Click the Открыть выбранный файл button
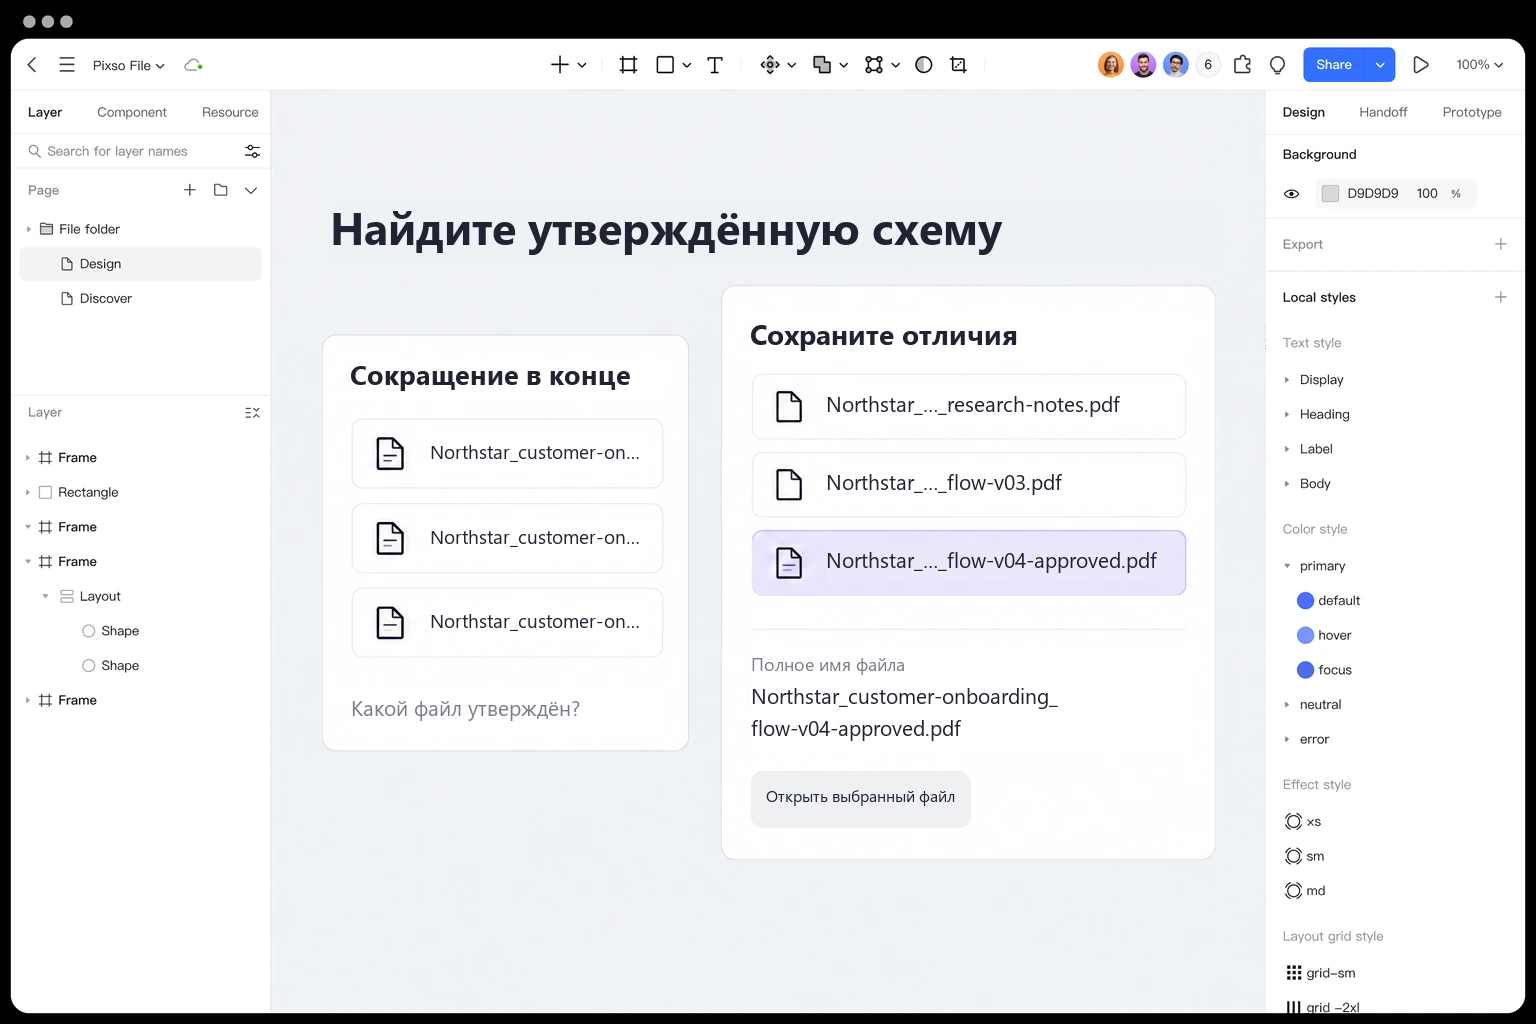Viewport: 1536px width, 1024px height. [x=861, y=798]
